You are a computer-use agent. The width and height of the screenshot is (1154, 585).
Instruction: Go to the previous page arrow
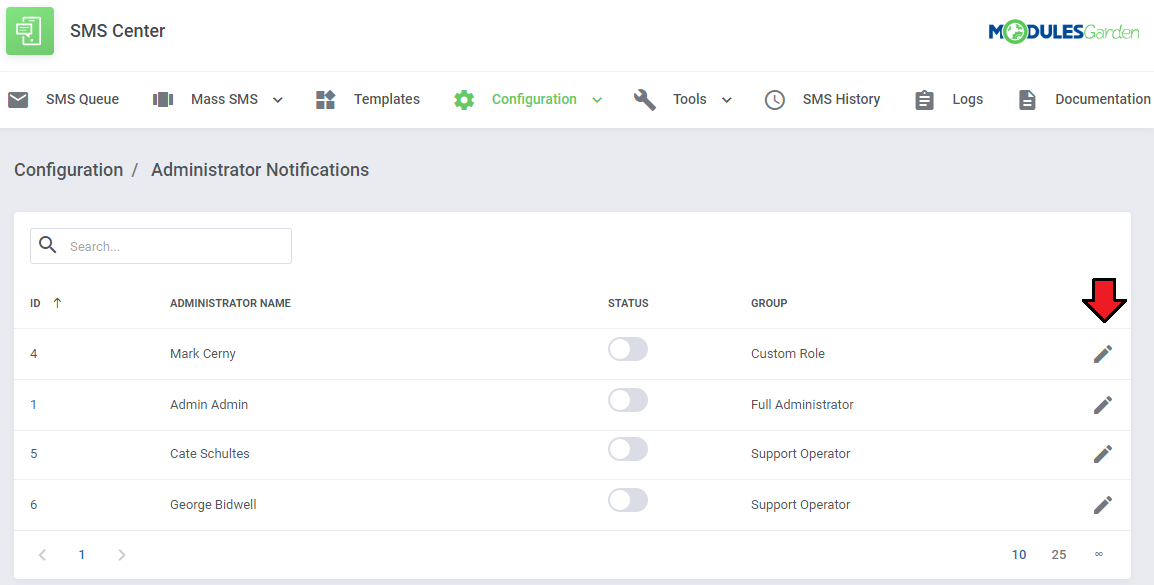(x=43, y=555)
